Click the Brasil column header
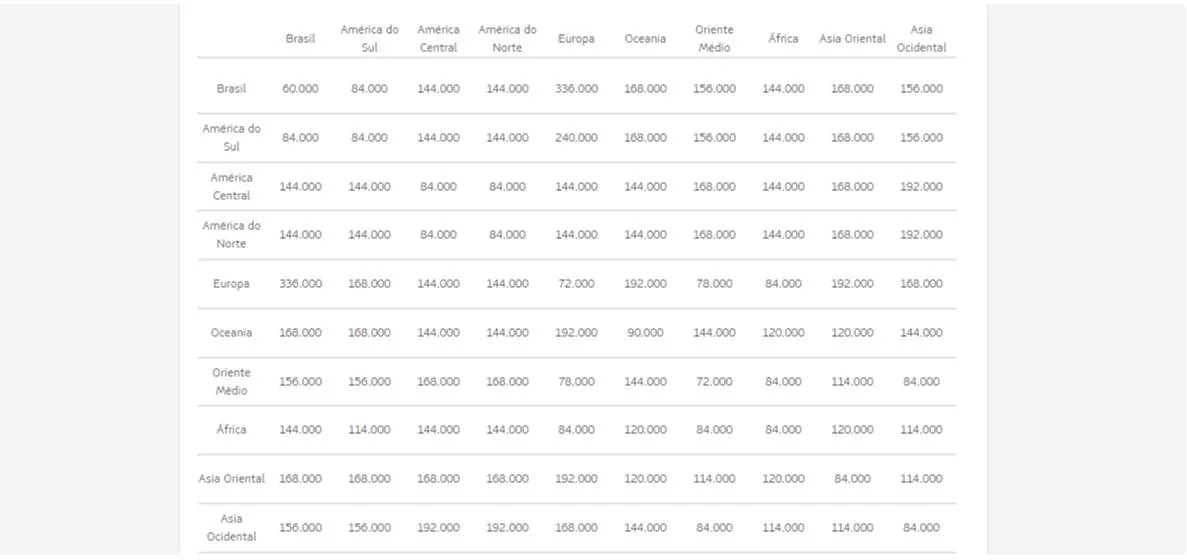The height and width of the screenshot is (560, 1187). (300, 39)
